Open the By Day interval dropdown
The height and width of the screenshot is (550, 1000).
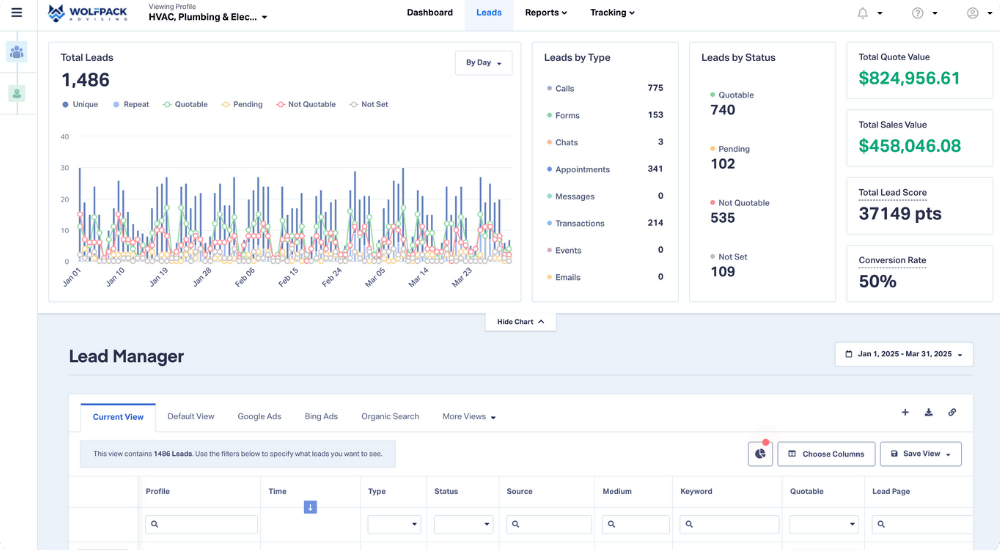click(483, 62)
